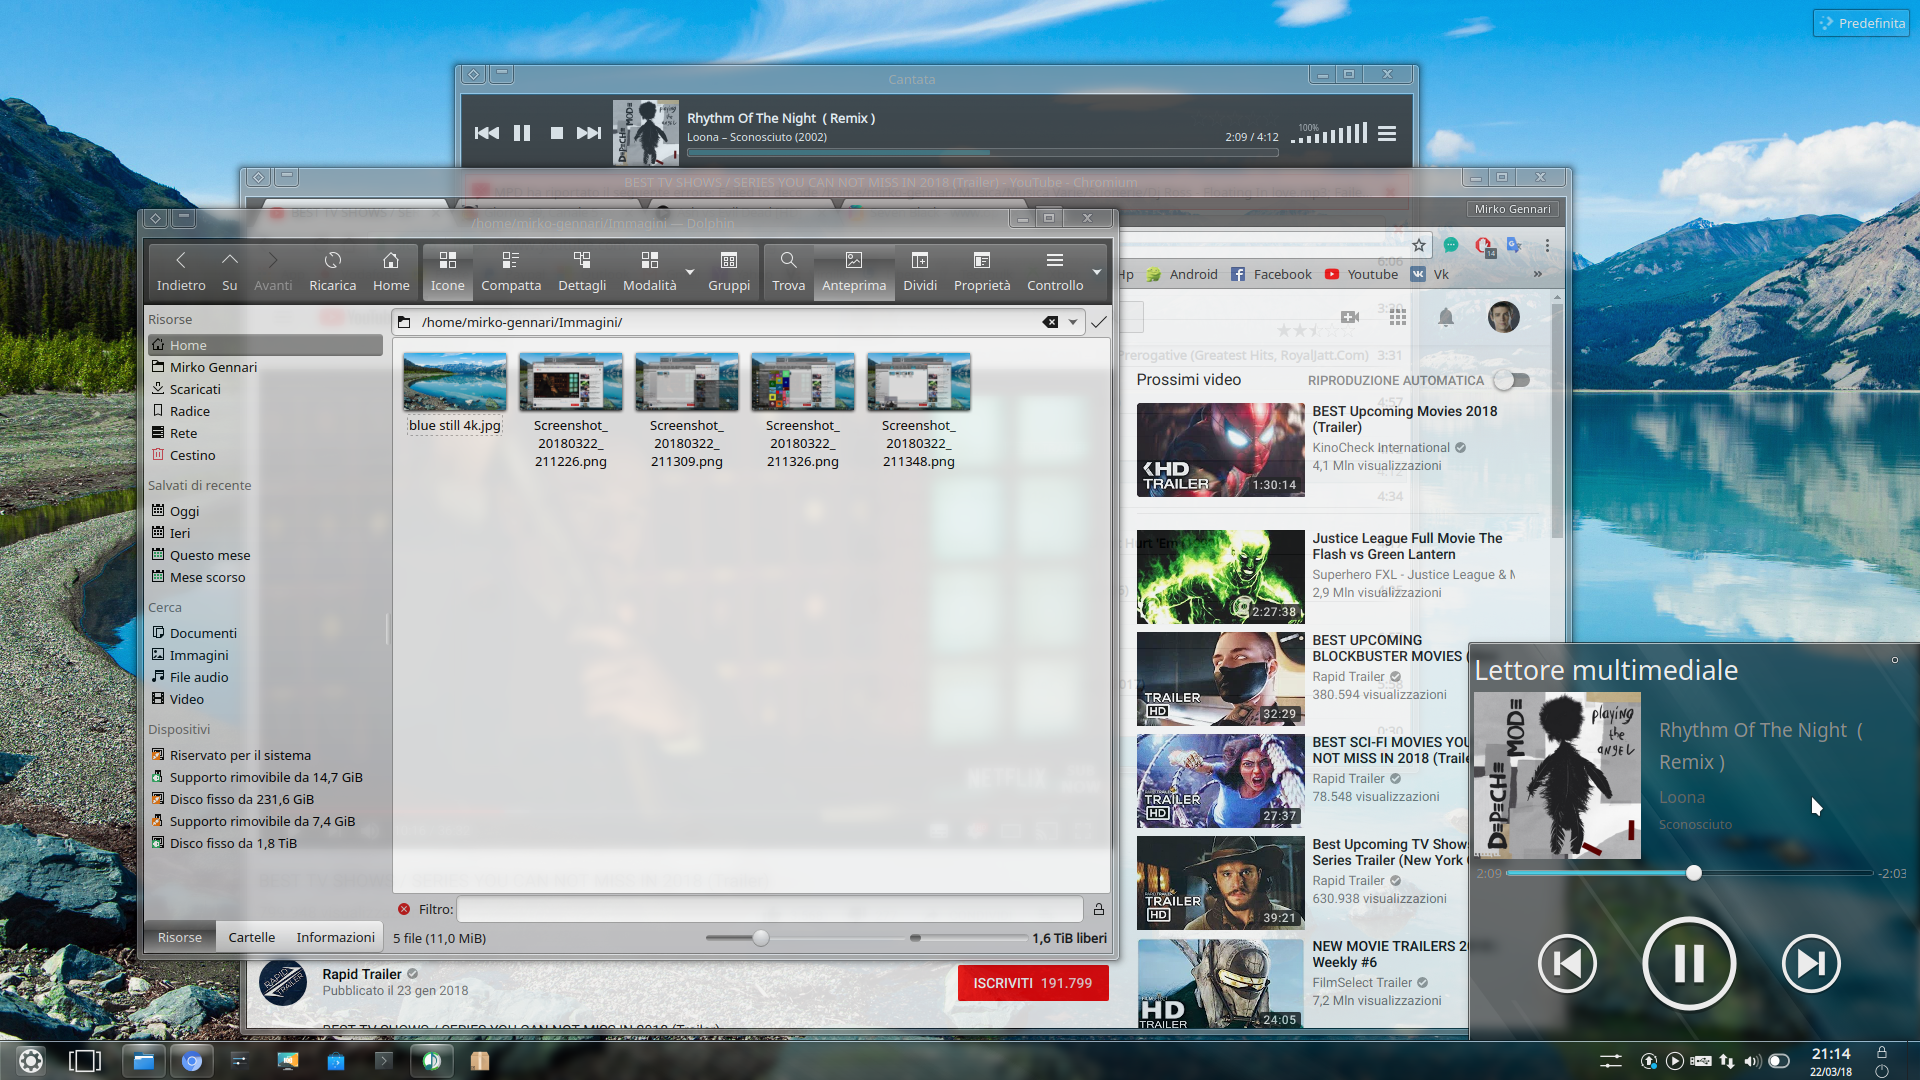
Task: Toggle the filter lock icon
Action: click(1098, 909)
